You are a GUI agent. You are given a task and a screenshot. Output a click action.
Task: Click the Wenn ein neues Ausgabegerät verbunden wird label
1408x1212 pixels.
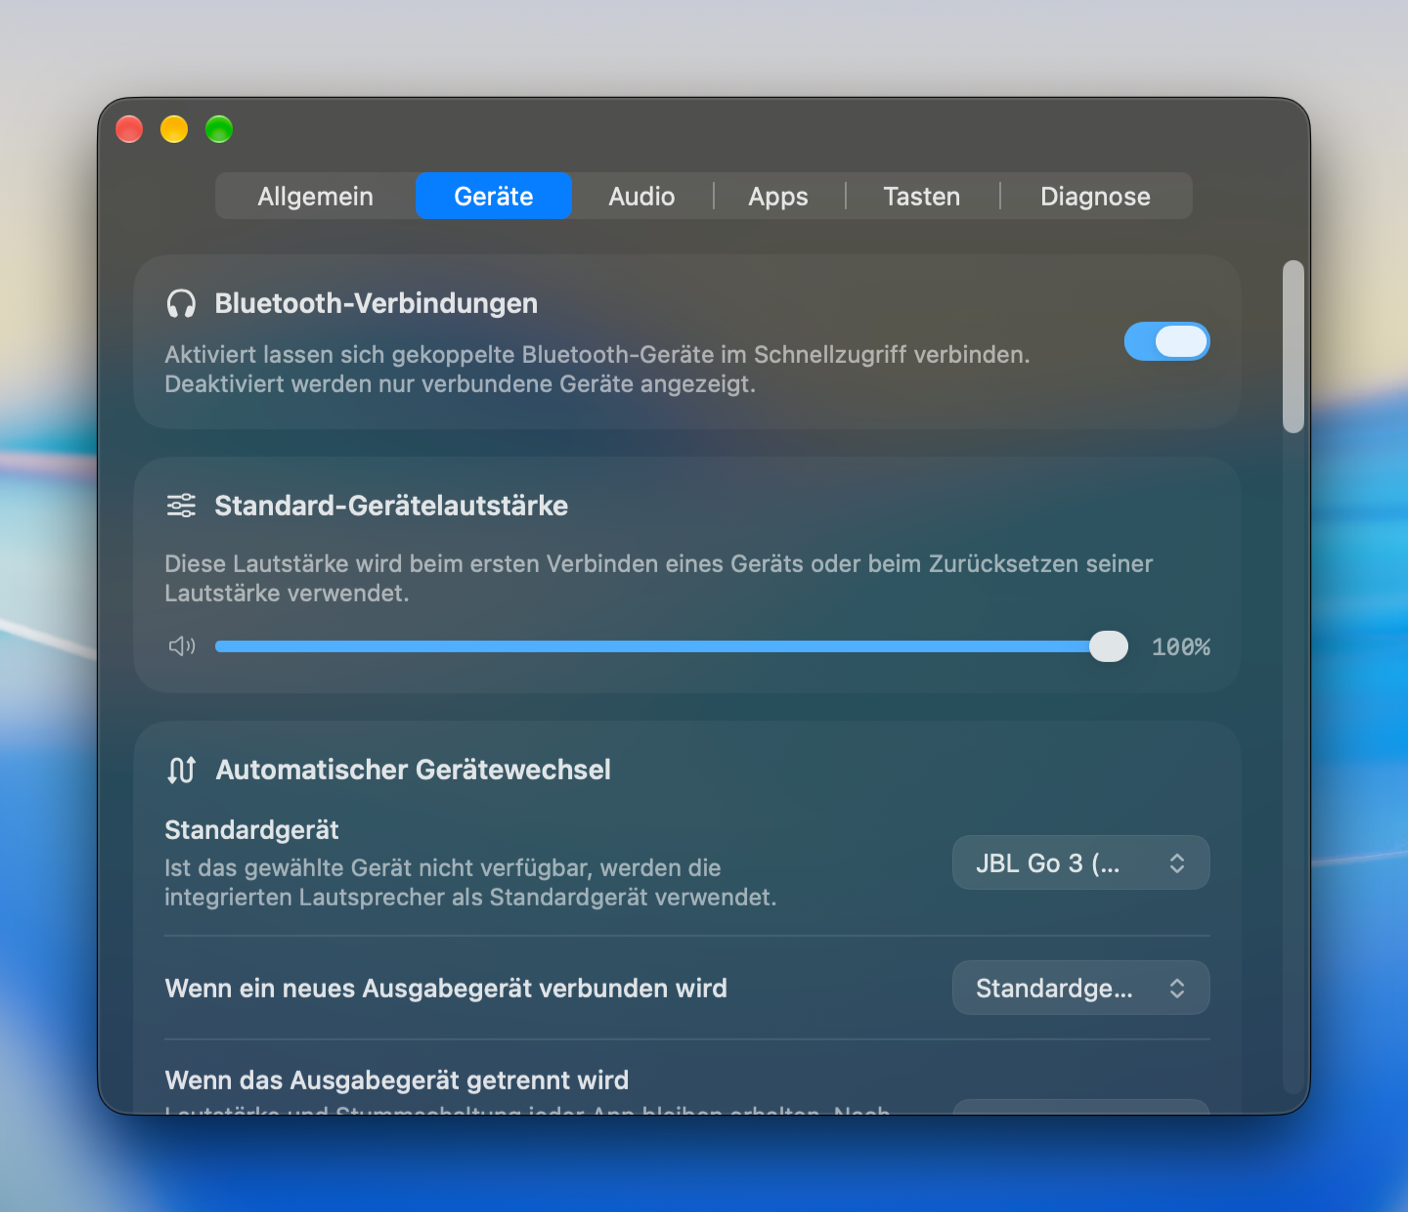pos(446,988)
